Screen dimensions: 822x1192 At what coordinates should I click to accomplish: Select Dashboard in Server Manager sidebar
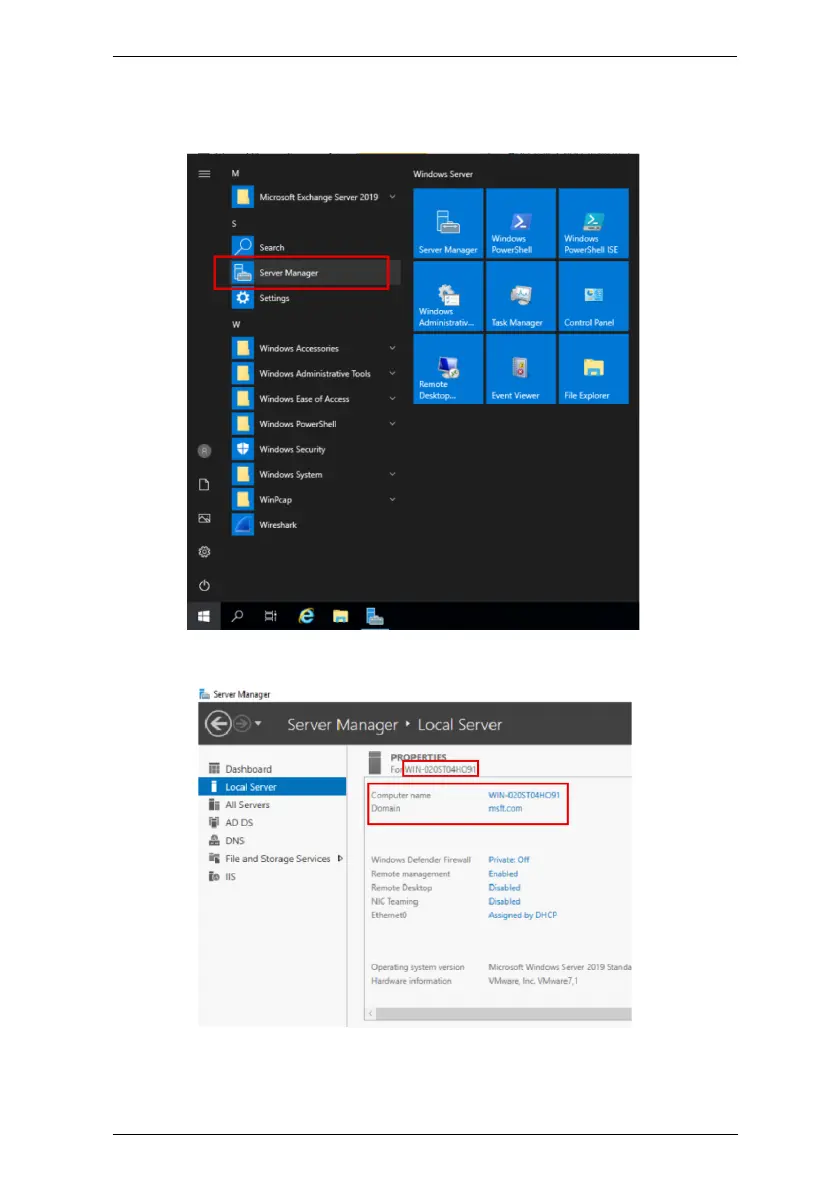(x=272, y=769)
